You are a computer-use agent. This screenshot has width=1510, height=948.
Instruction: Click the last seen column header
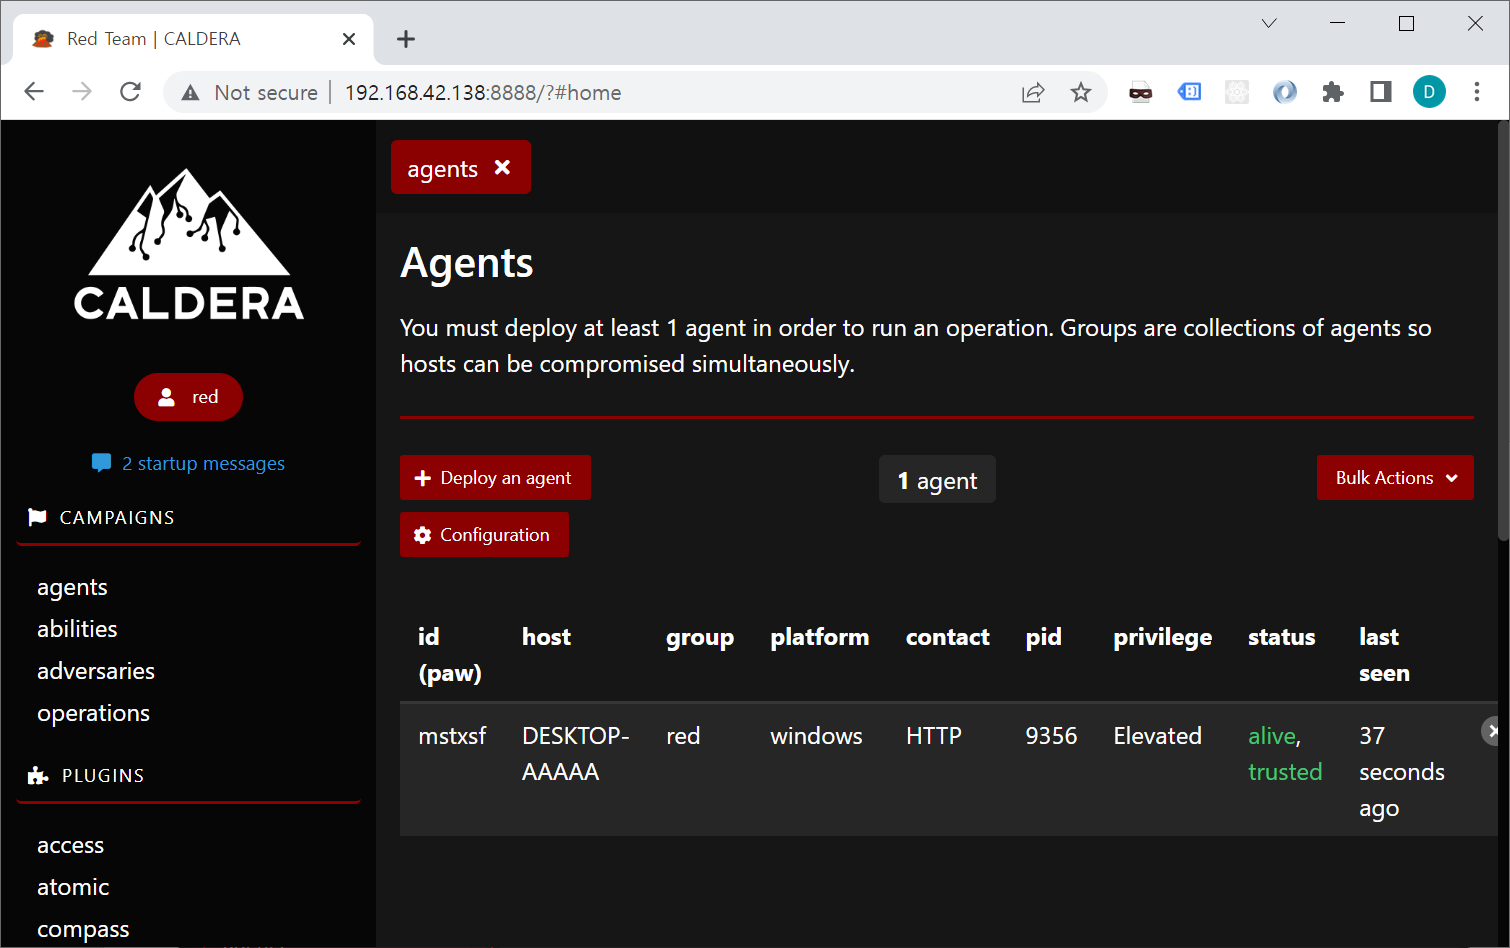(1384, 655)
